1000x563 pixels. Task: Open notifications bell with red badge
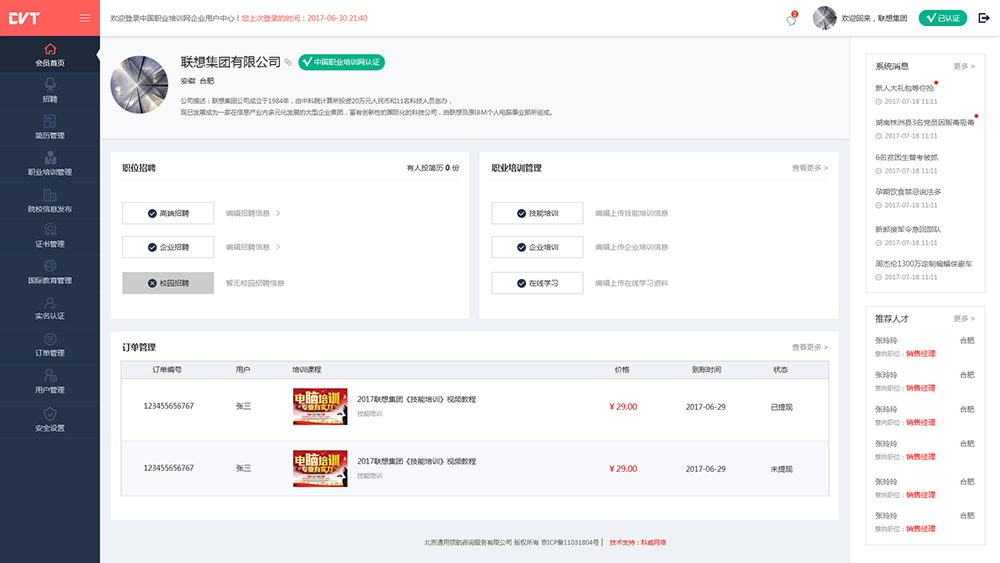tap(791, 19)
